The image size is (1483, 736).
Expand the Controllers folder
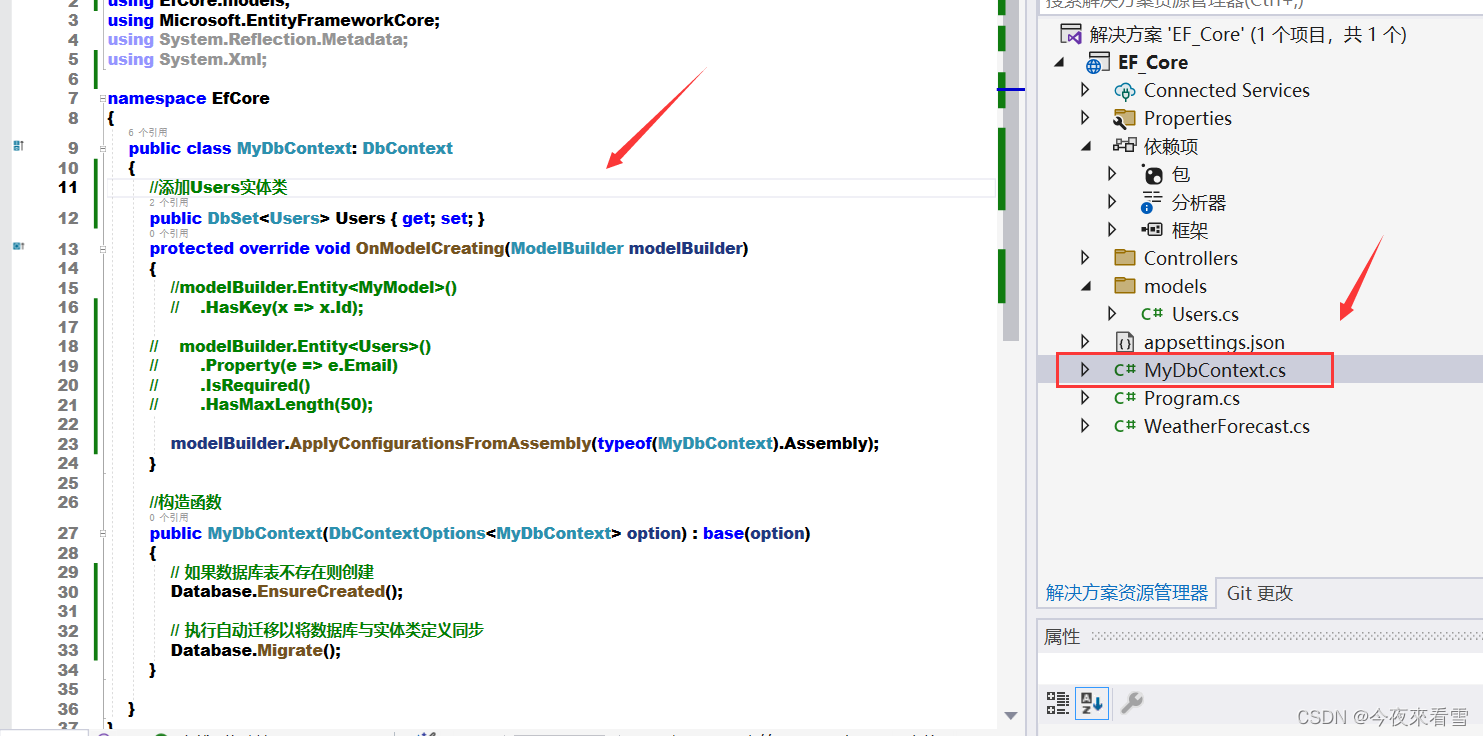(x=1085, y=257)
